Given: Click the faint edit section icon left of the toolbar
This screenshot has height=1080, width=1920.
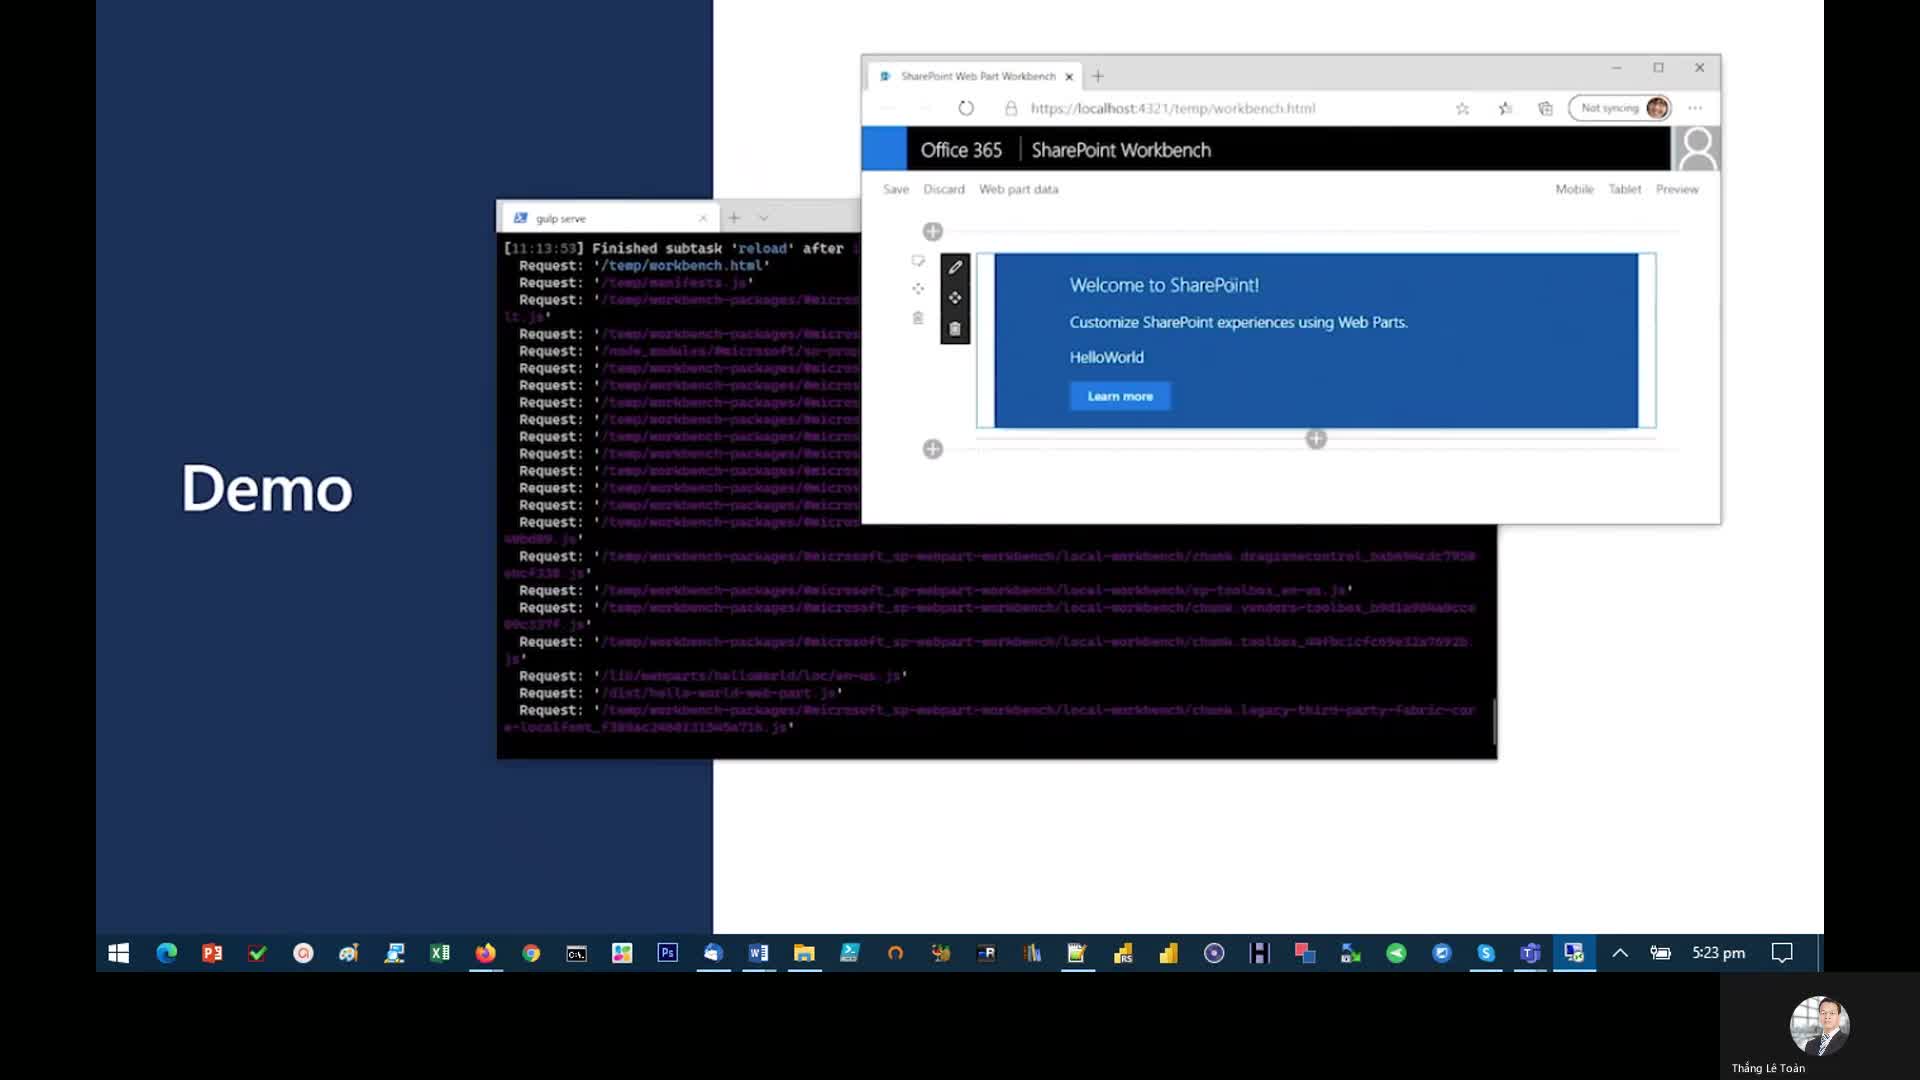Looking at the screenshot, I should click(x=918, y=261).
